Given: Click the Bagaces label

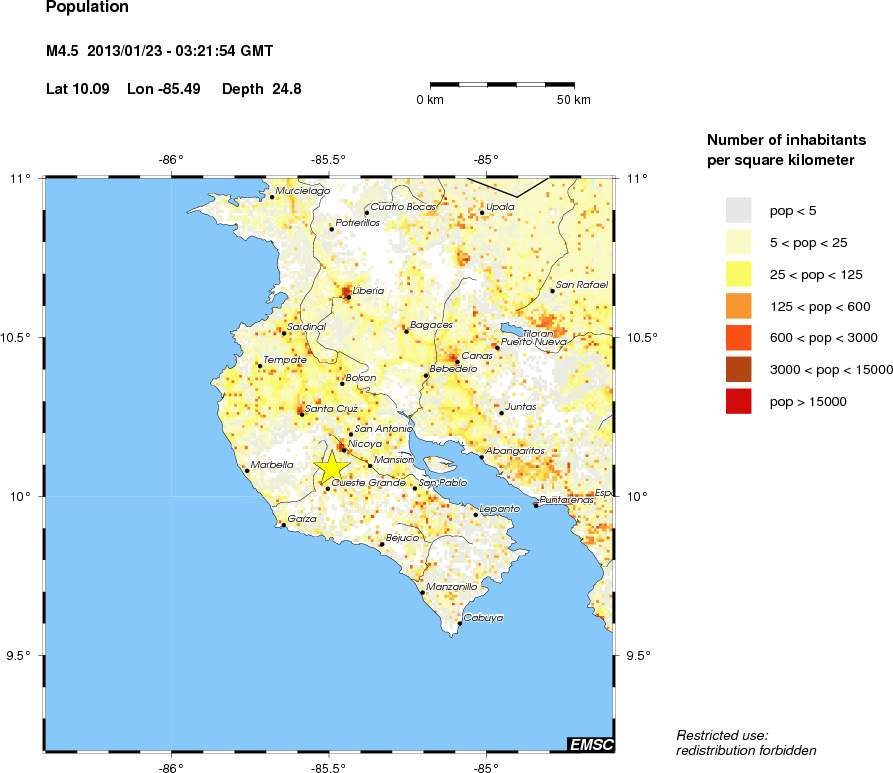Looking at the screenshot, I should (431, 325).
